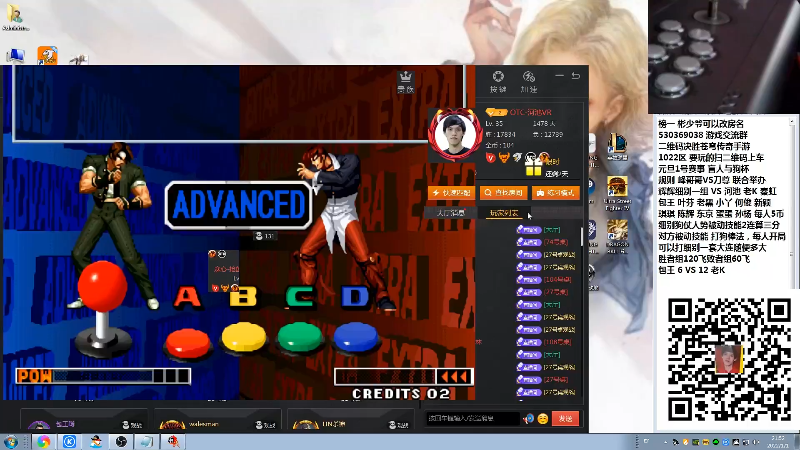Click the blue K taskbar icon
Screen dimensions: 800x450
click(x=69, y=442)
